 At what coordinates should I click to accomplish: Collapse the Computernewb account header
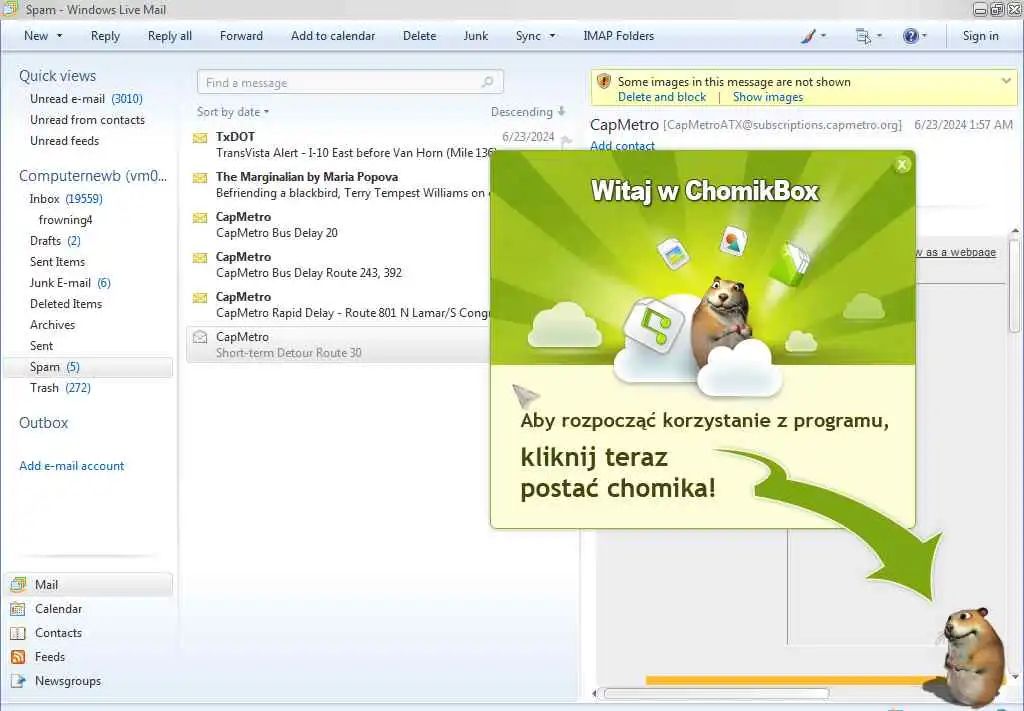pos(93,176)
